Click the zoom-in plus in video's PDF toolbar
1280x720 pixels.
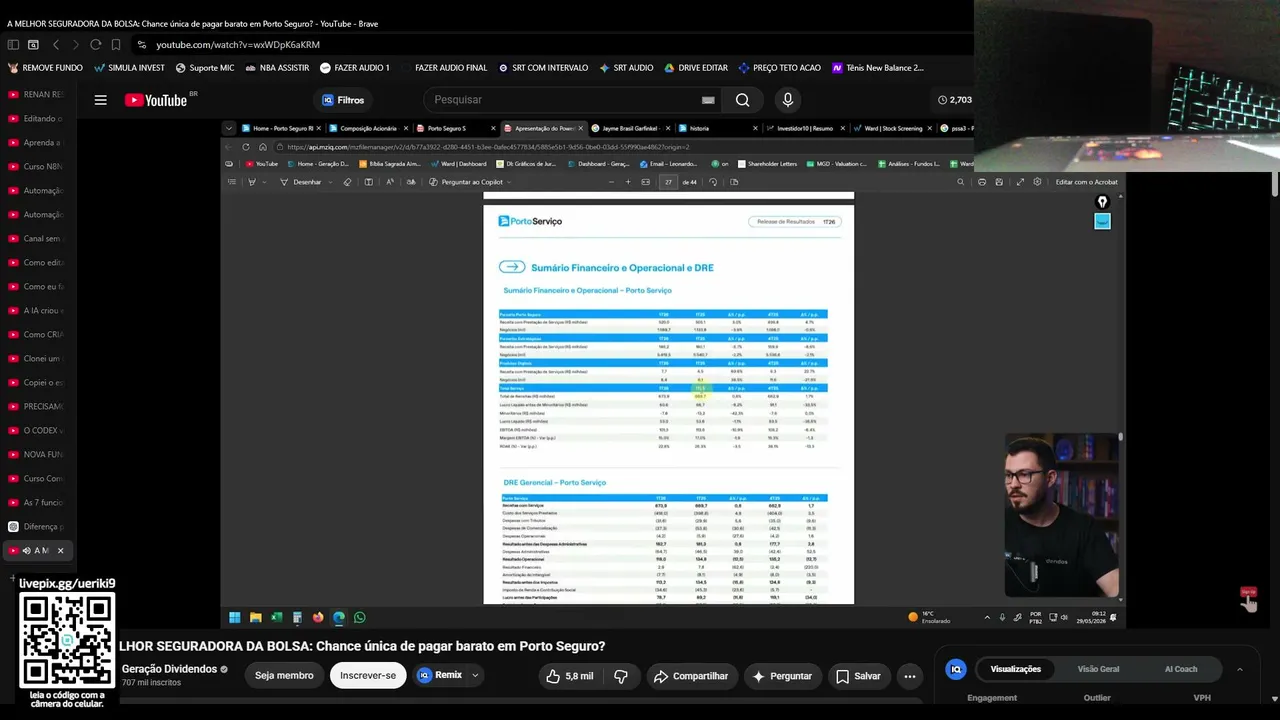click(x=628, y=182)
